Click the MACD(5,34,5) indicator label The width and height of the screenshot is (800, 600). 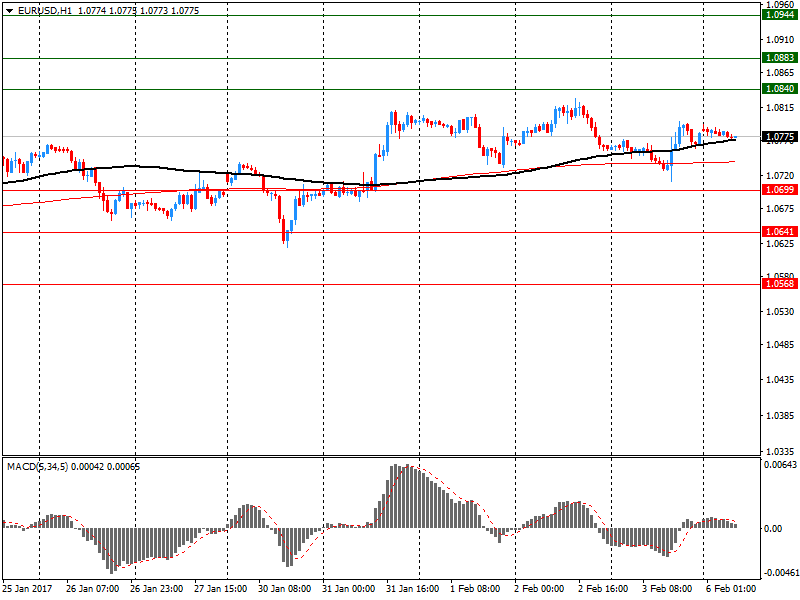coord(38,466)
